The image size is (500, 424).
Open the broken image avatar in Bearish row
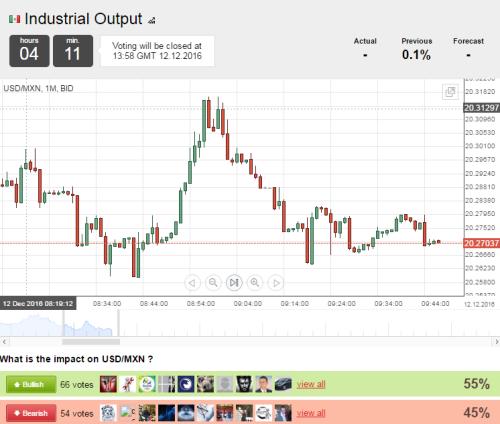point(128,413)
